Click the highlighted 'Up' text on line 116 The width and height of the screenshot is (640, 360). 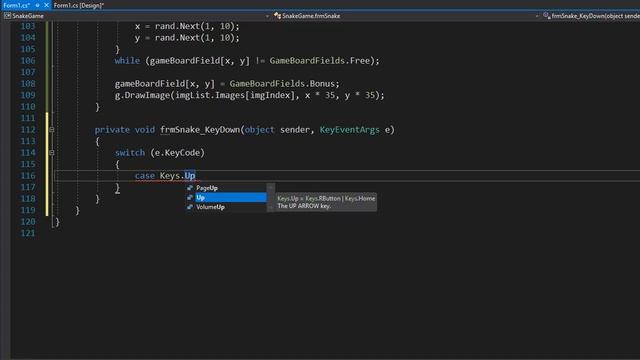tap(190, 176)
